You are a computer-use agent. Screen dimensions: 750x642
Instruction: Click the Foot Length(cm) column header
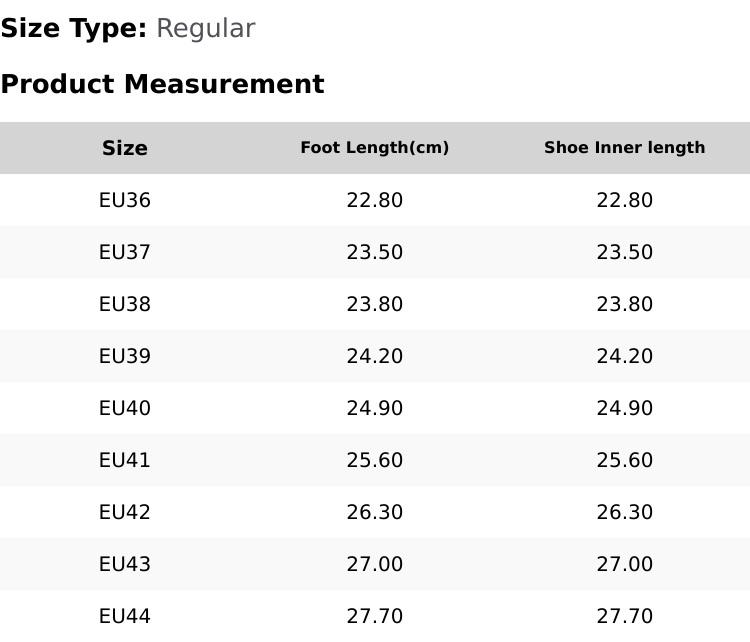click(375, 148)
